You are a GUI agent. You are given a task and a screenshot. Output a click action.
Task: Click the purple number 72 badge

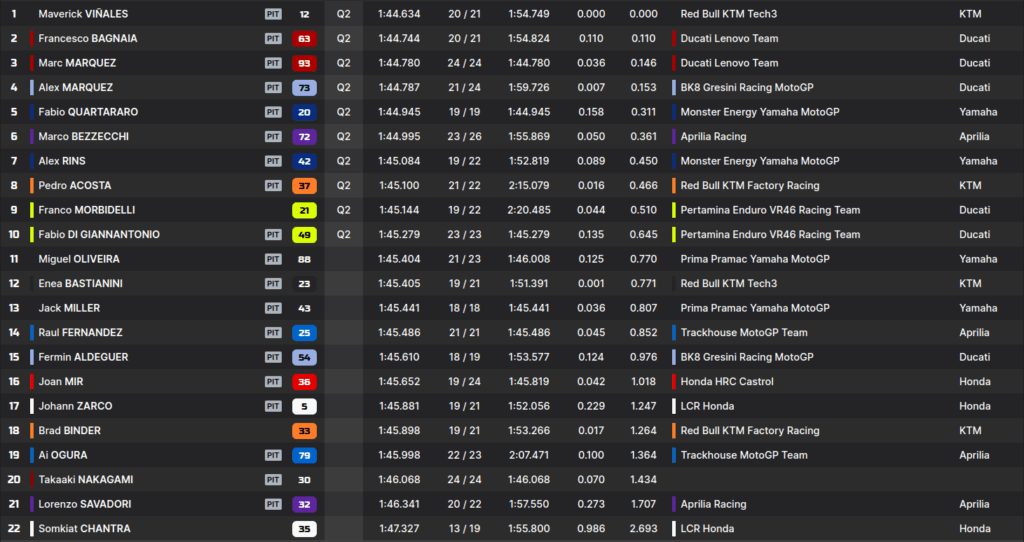tap(304, 136)
